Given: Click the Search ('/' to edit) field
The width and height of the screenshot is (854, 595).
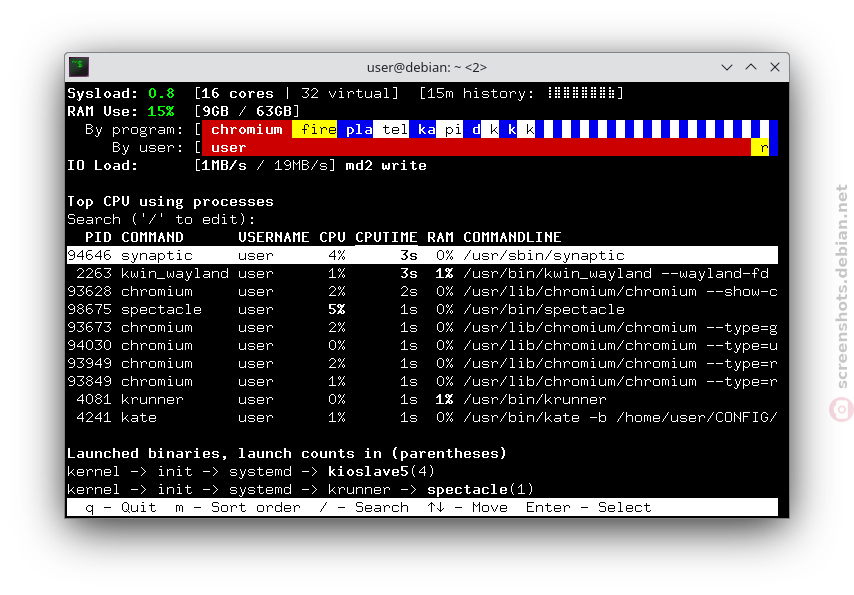Looking at the screenshot, I should 161,219.
